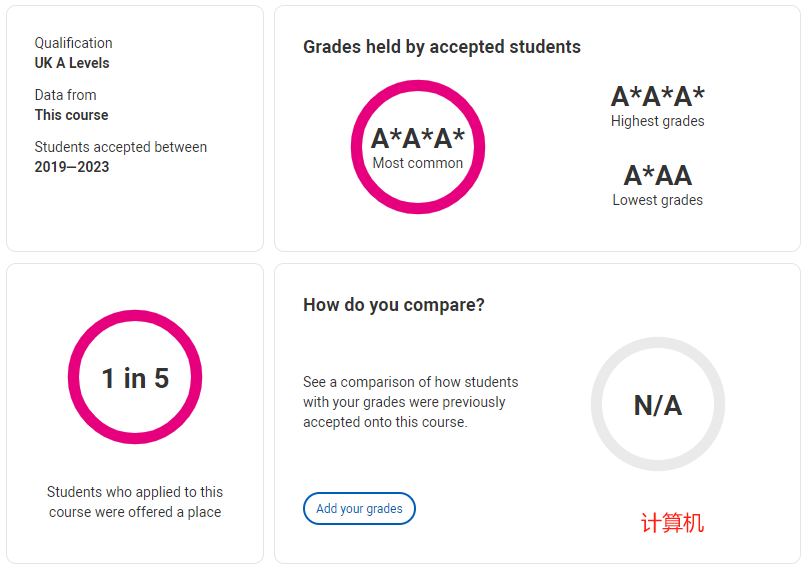Viewport: 806px width, 569px height.
Task: Select the pink A*A*A* most common circle
Action: click(418, 147)
